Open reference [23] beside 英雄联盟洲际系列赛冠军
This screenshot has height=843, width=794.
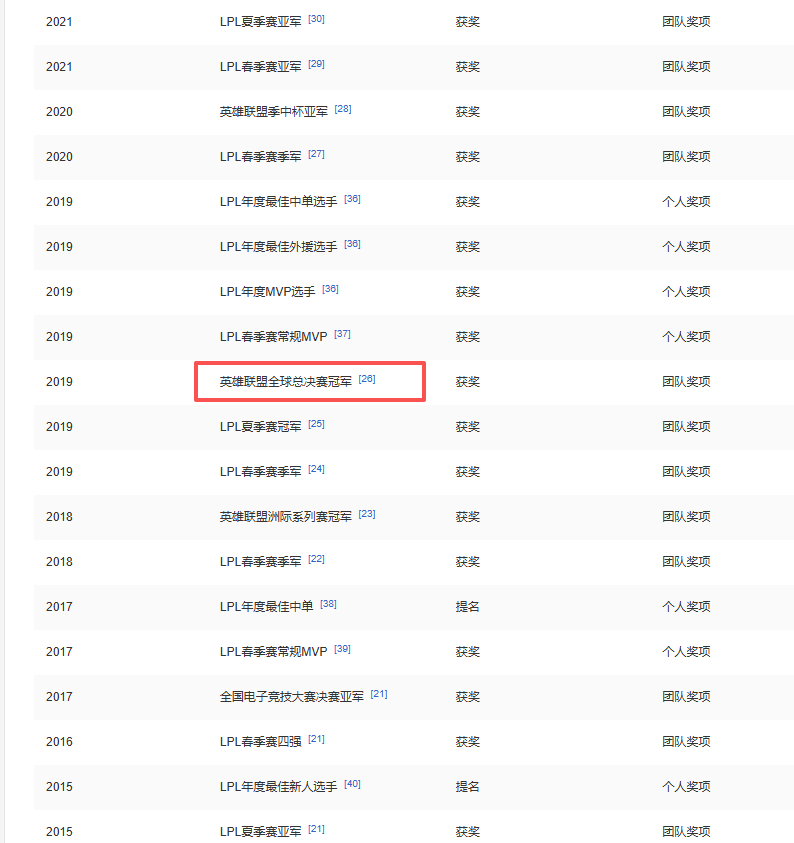367,515
